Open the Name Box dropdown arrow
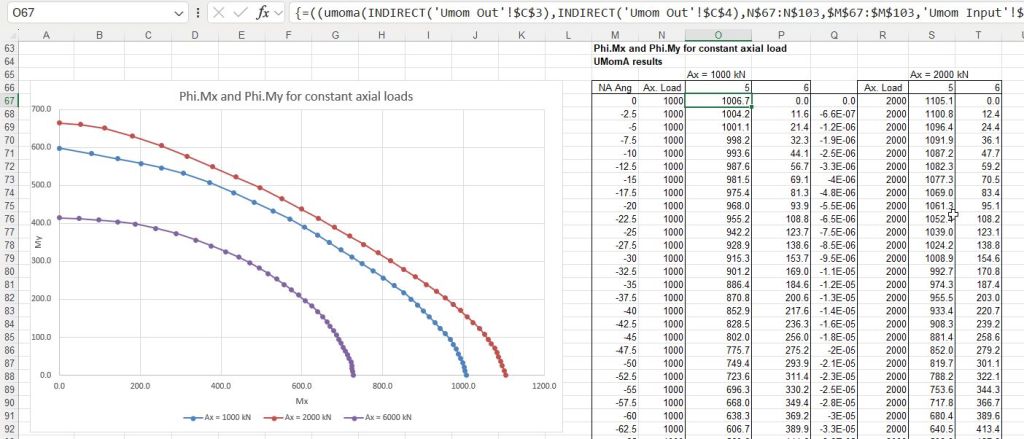This screenshot has height=439, width=1024. pos(178,14)
